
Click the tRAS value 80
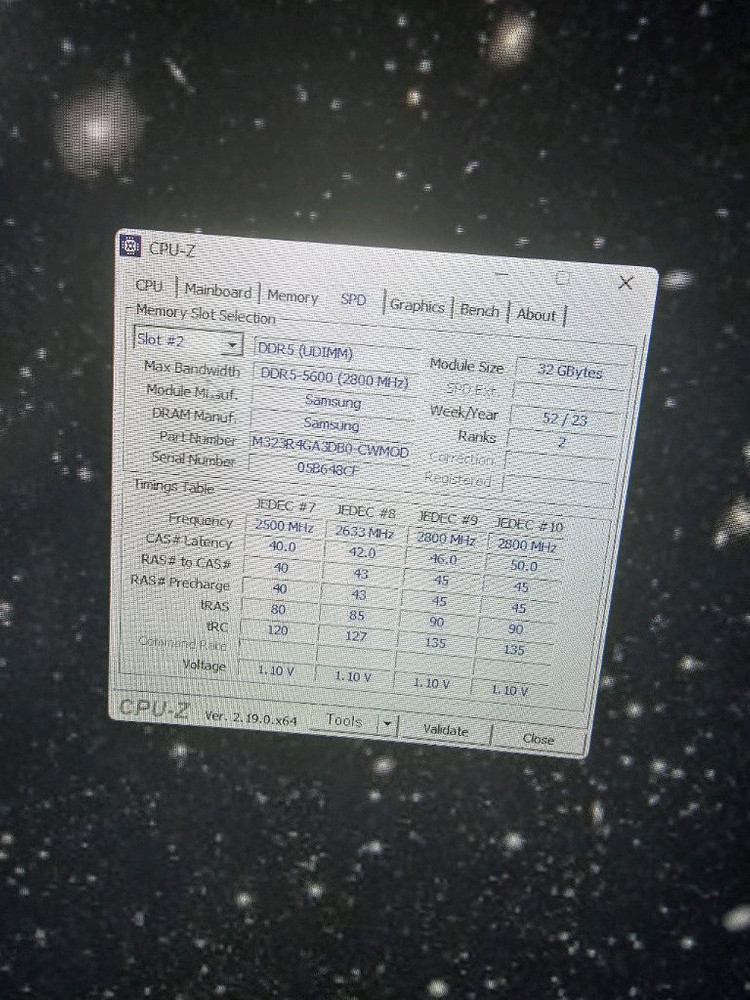(278, 609)
